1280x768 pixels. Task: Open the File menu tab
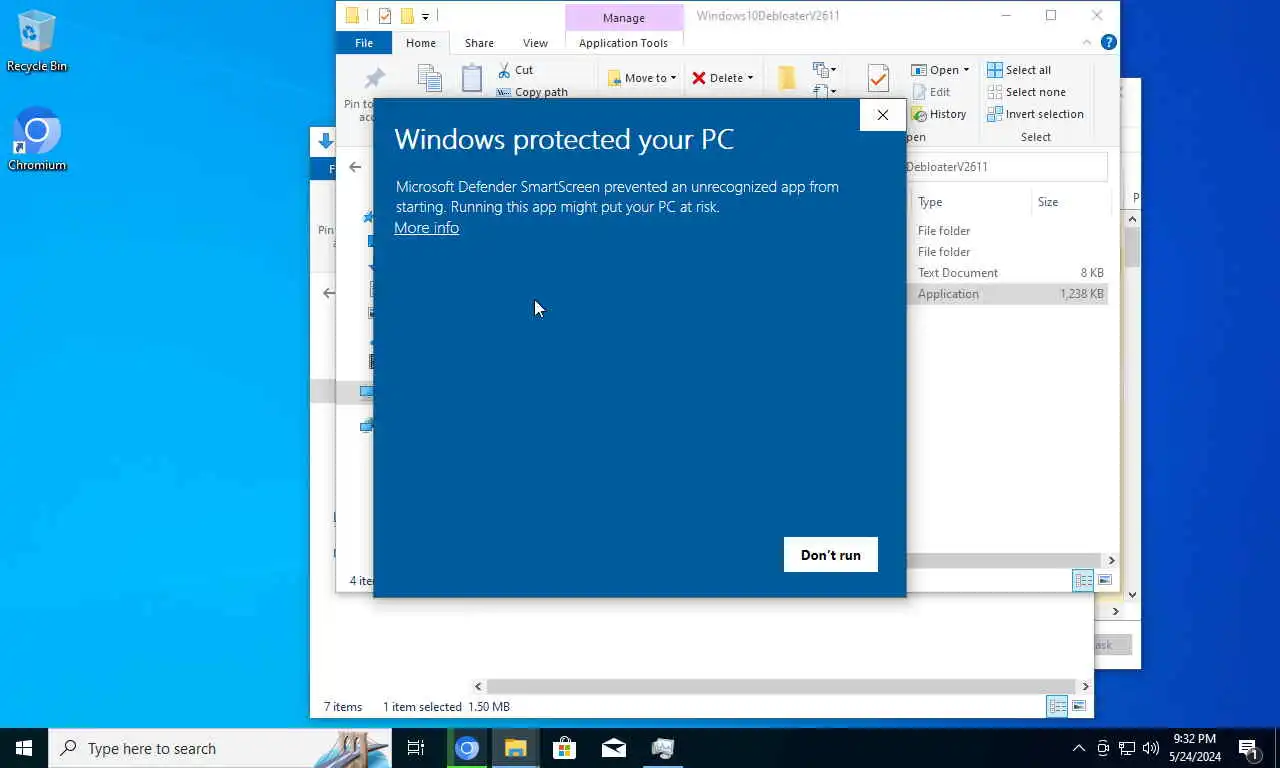tap(364, 43)
